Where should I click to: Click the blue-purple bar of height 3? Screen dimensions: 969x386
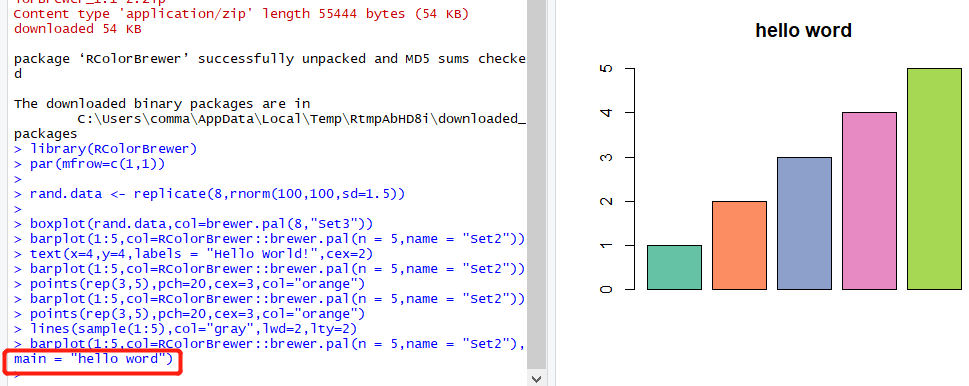click(x=804, y=224)
